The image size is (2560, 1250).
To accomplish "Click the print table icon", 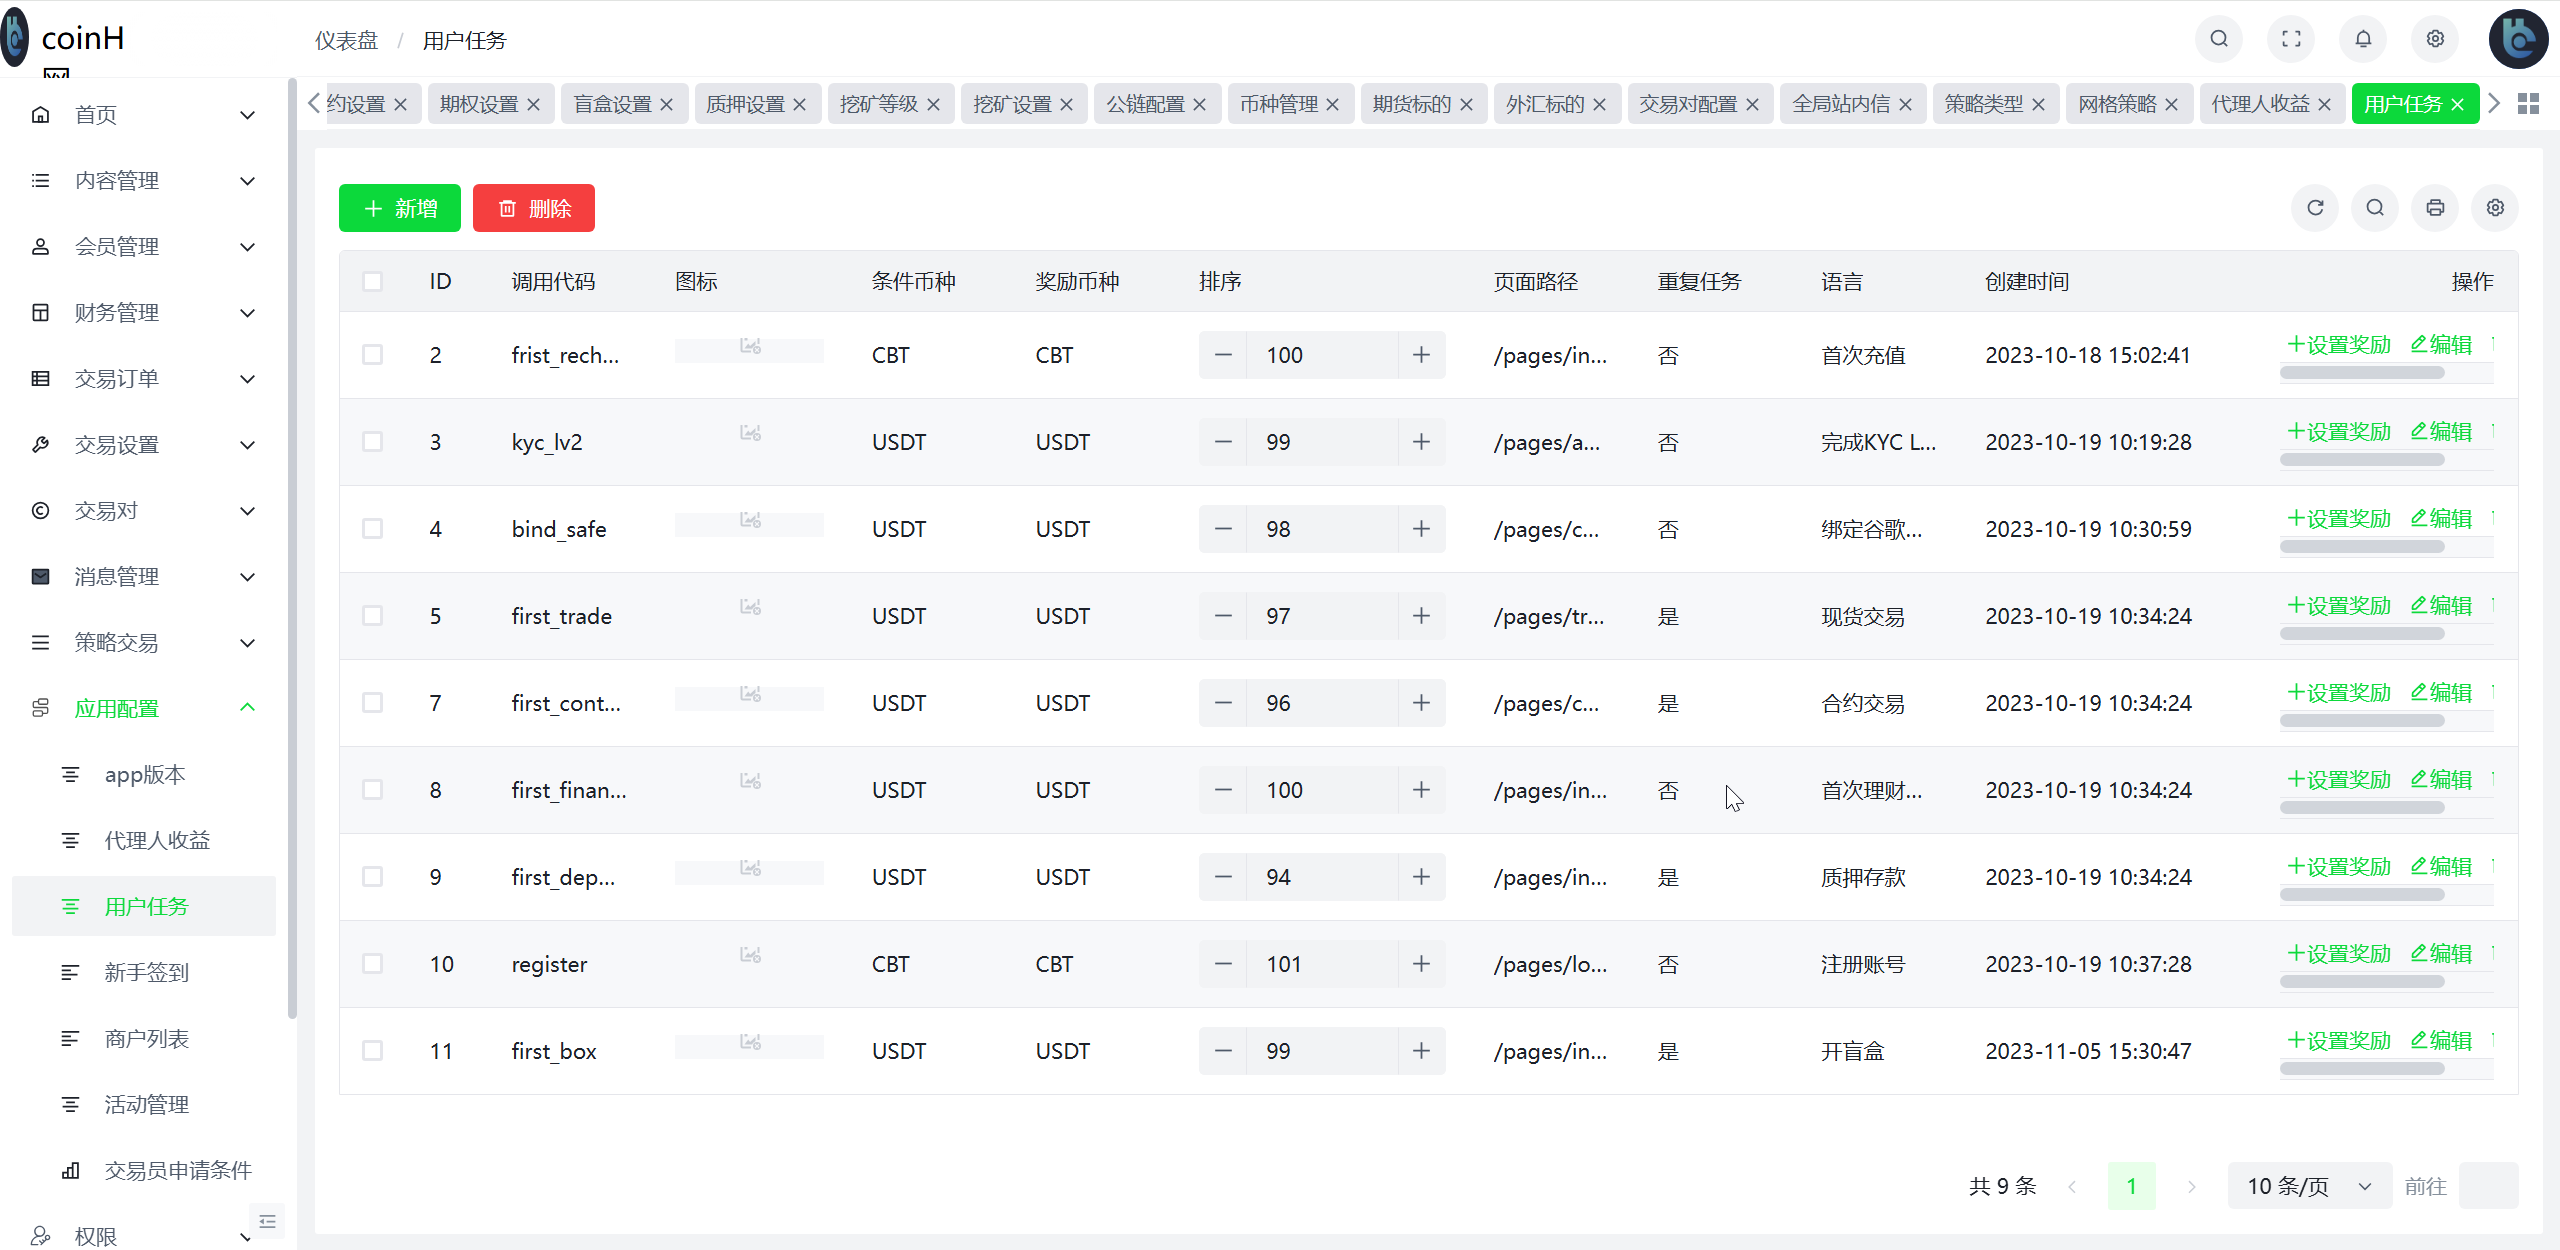I will tap(2434, 208).
